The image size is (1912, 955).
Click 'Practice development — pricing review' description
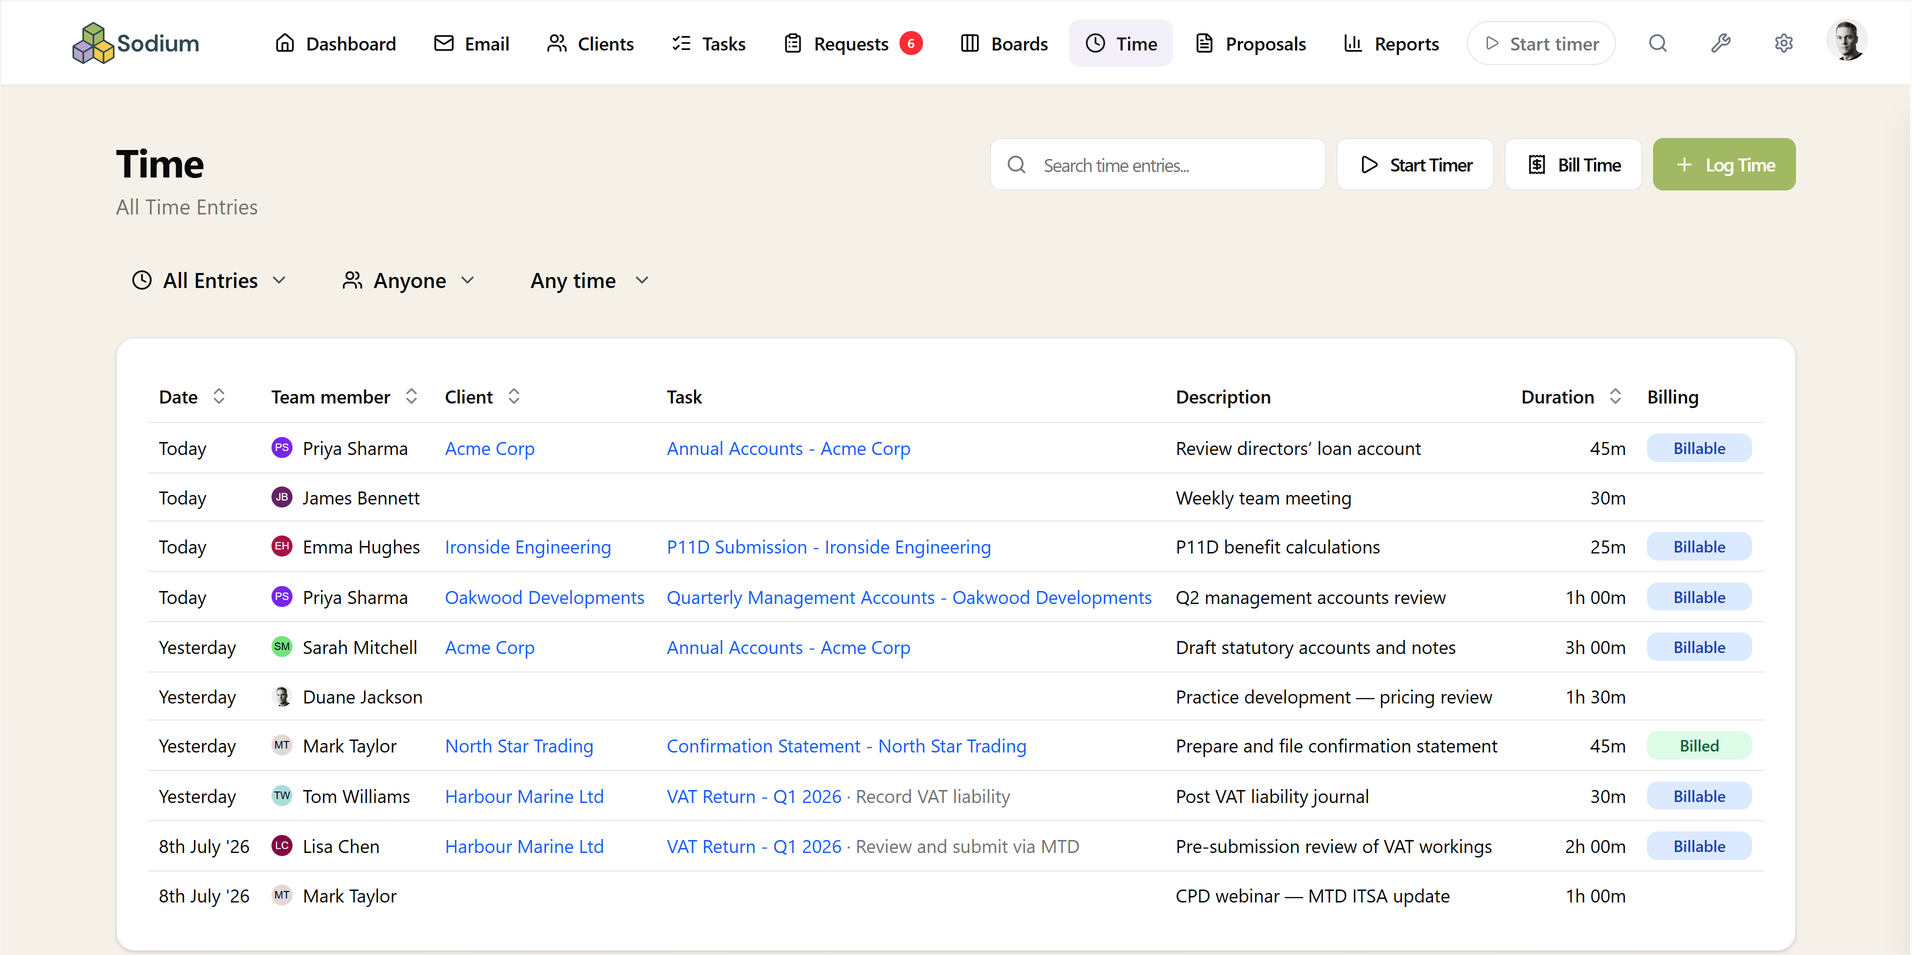[1334, 697]
